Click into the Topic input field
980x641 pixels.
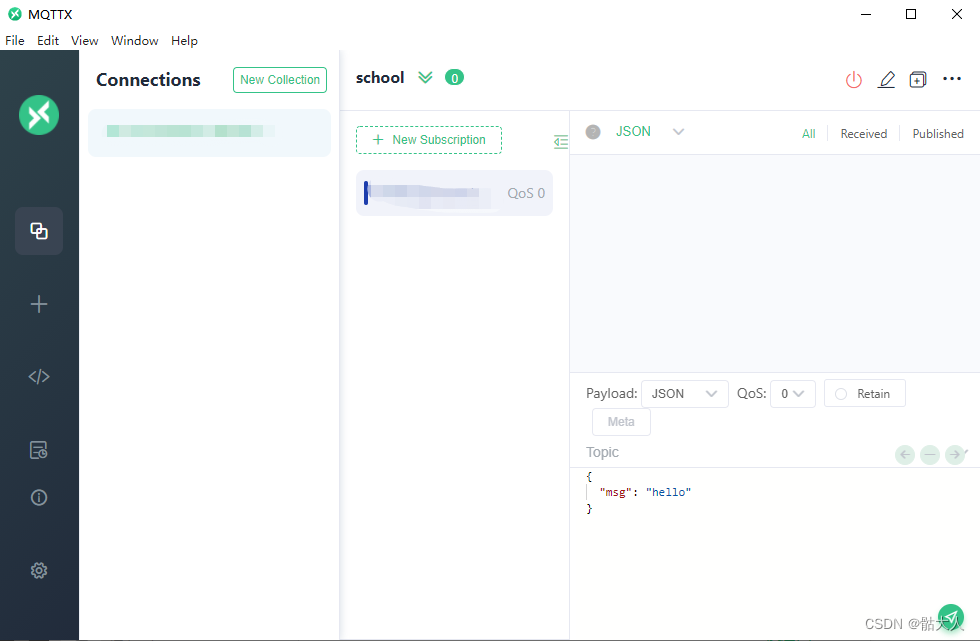coord(738,452)
